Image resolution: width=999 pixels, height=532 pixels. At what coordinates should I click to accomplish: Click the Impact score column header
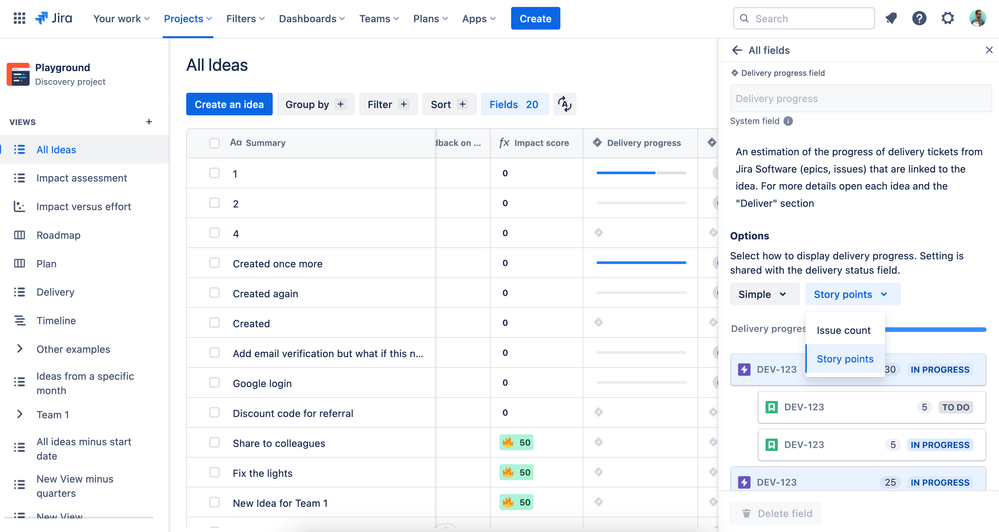pos(536,143)
